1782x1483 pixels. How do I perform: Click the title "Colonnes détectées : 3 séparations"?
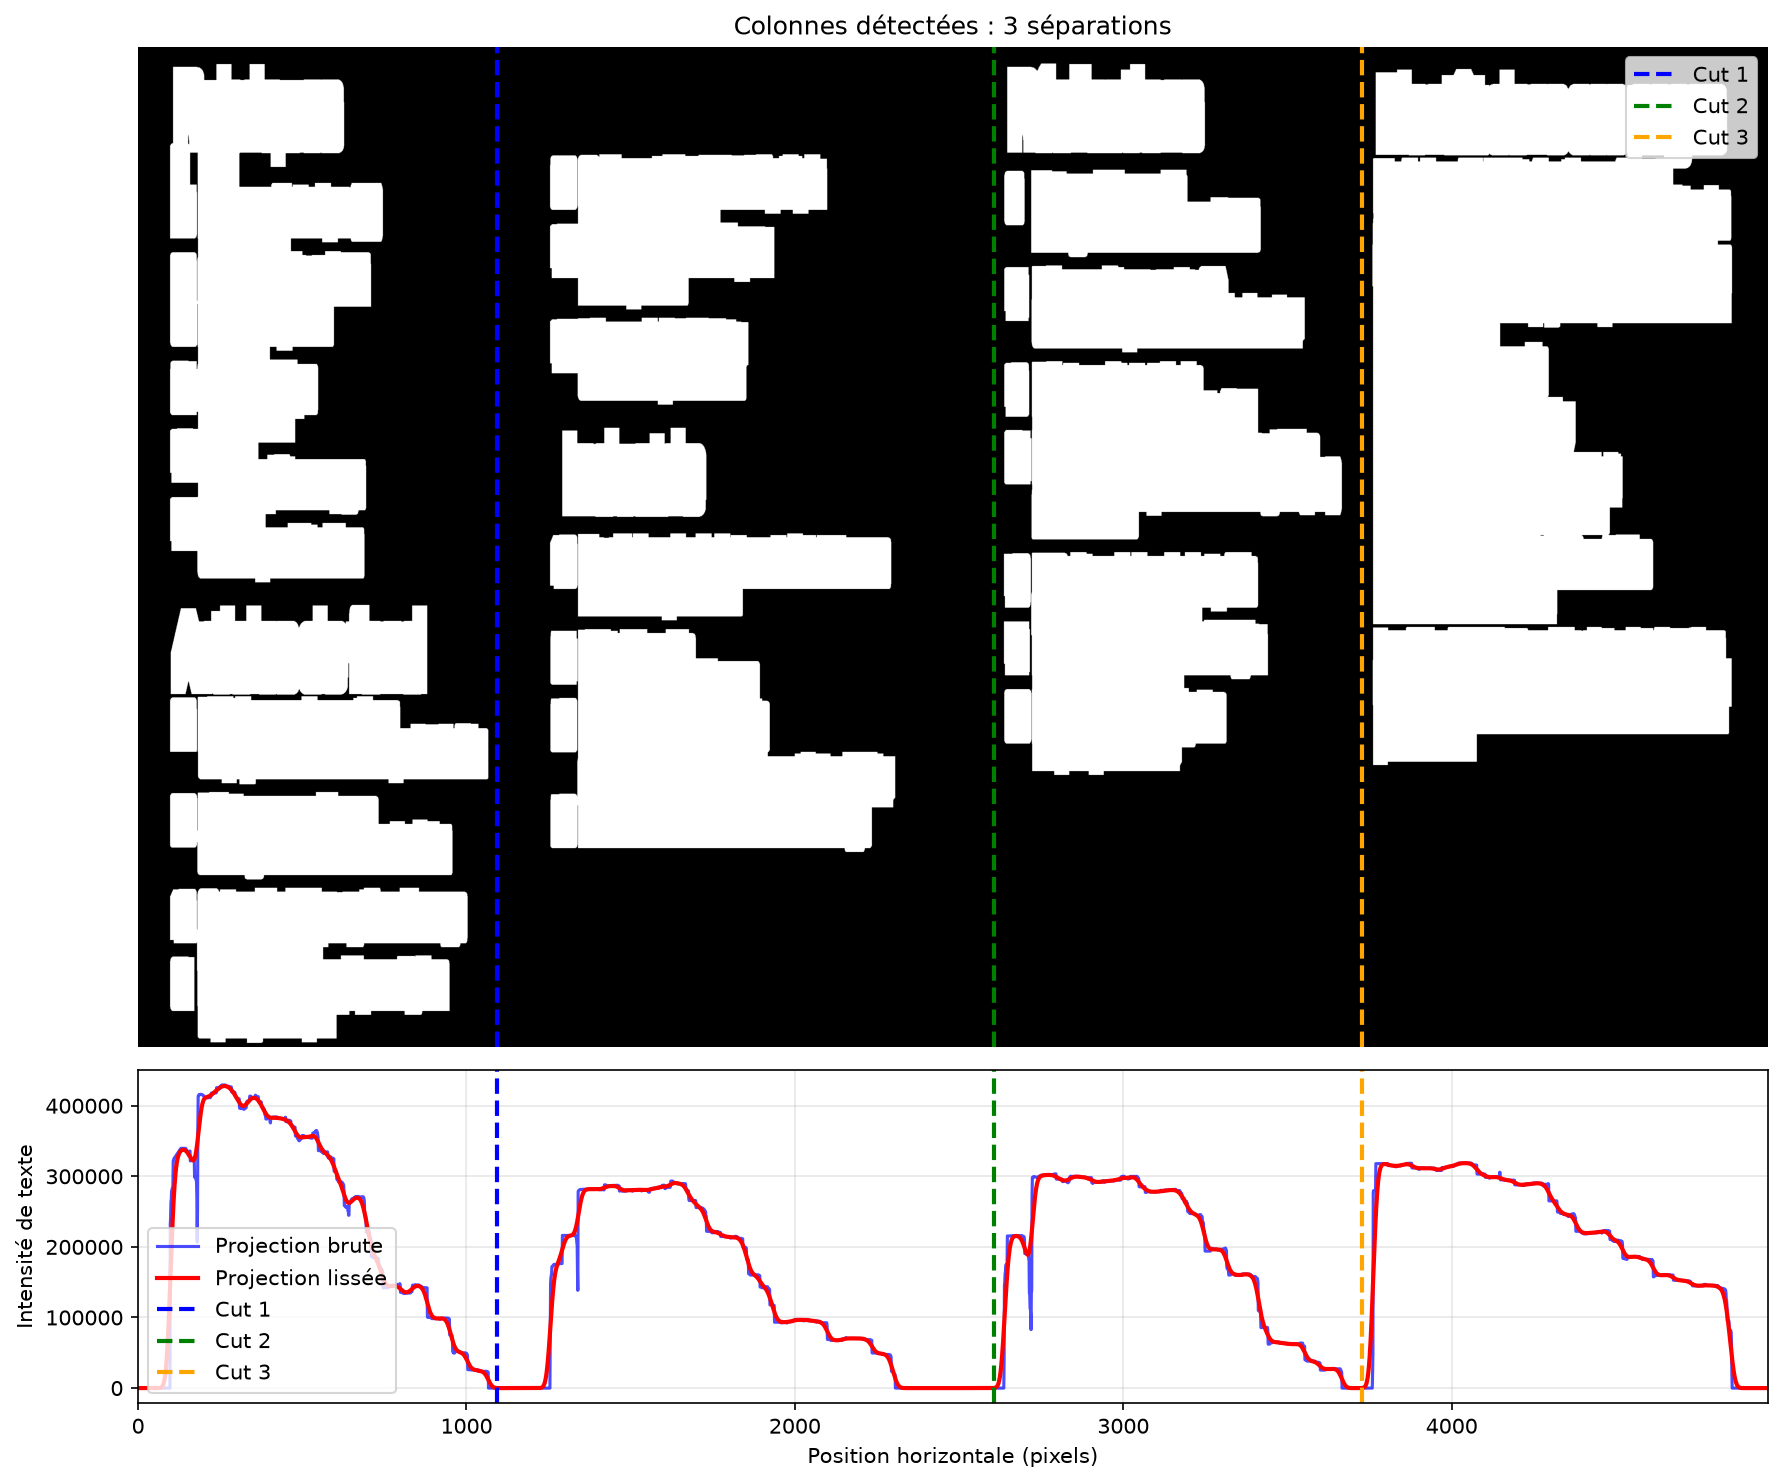[952, 26]
